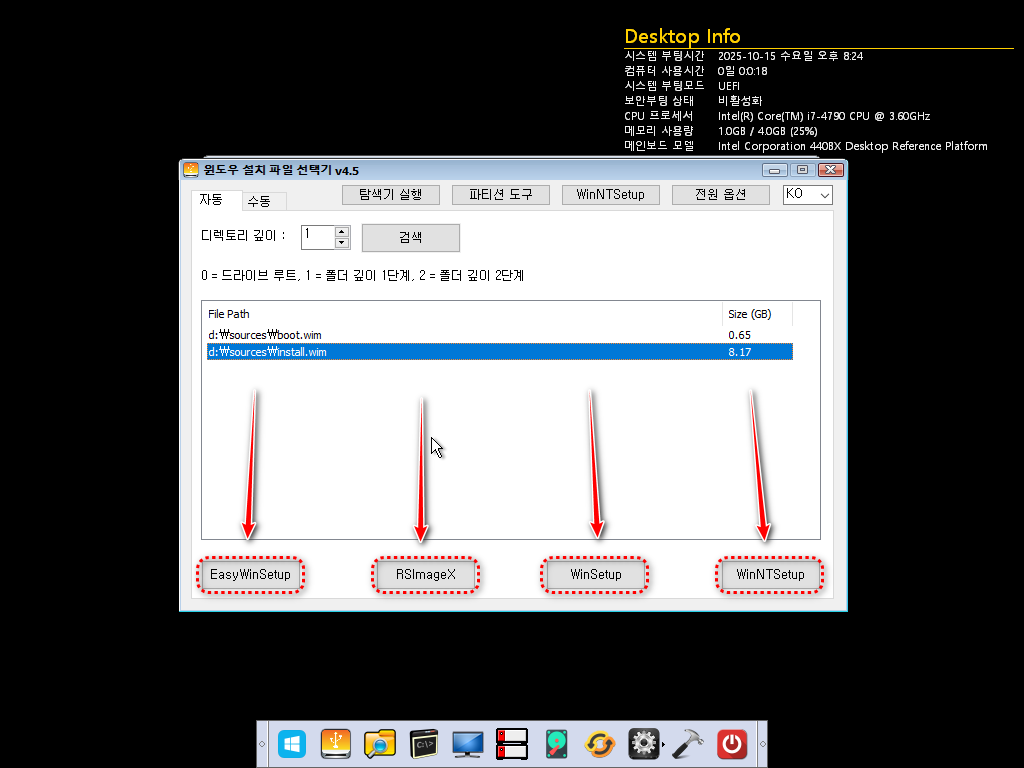Click the 0.65 size value

pos(739,335)
